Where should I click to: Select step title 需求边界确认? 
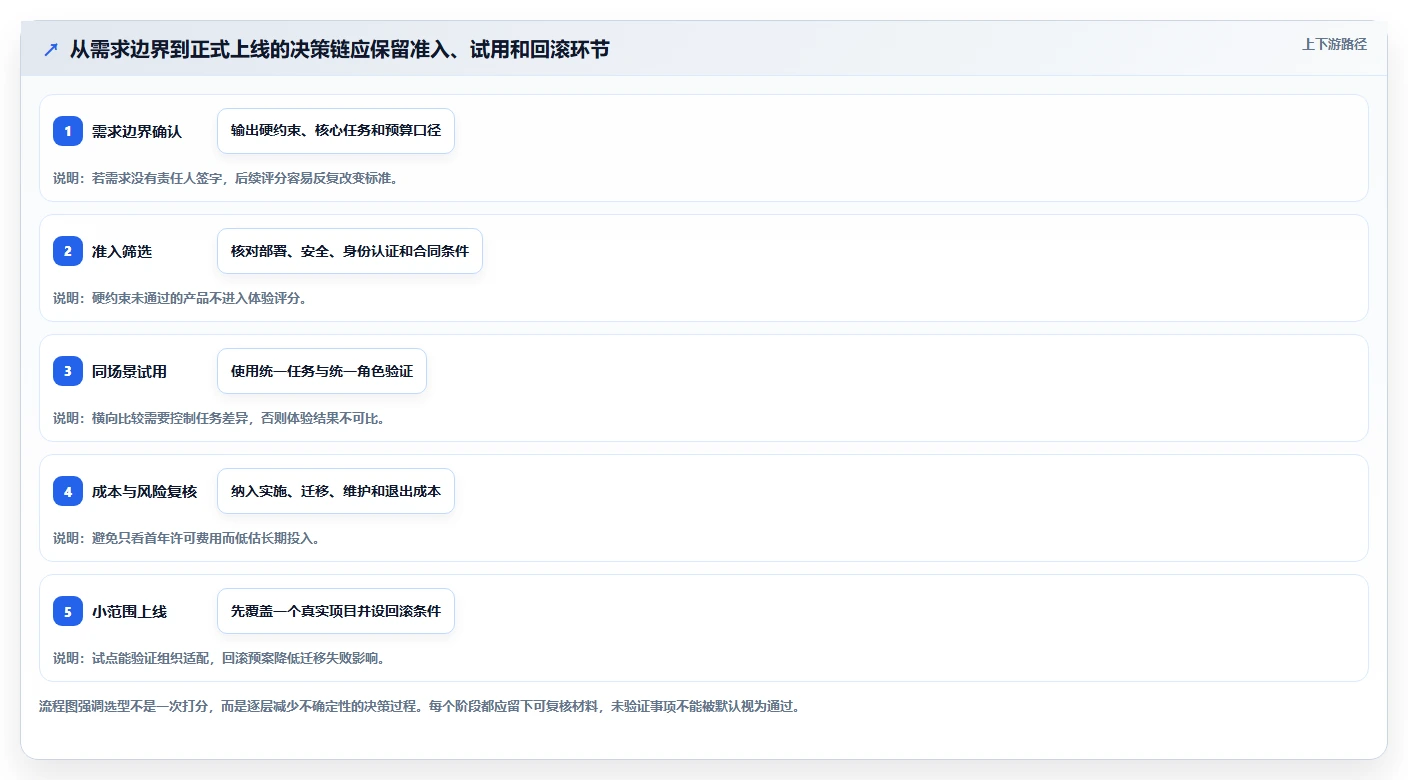coord(137,132)
